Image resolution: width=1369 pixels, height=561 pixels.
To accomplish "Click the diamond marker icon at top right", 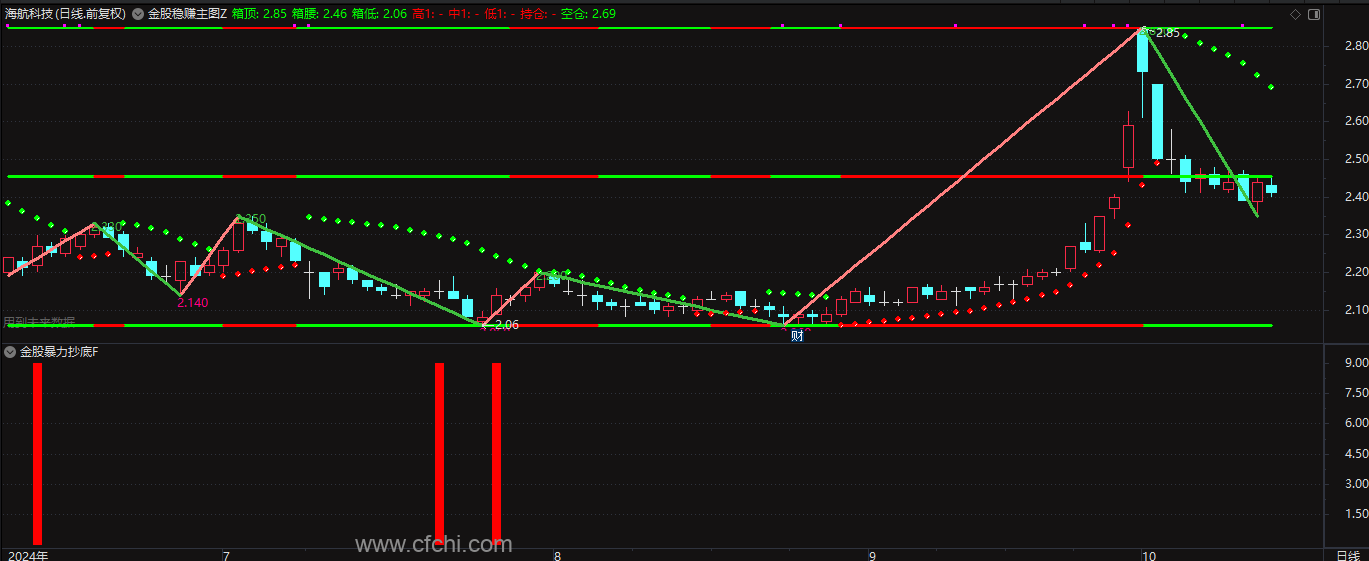I will [1295, 14].
